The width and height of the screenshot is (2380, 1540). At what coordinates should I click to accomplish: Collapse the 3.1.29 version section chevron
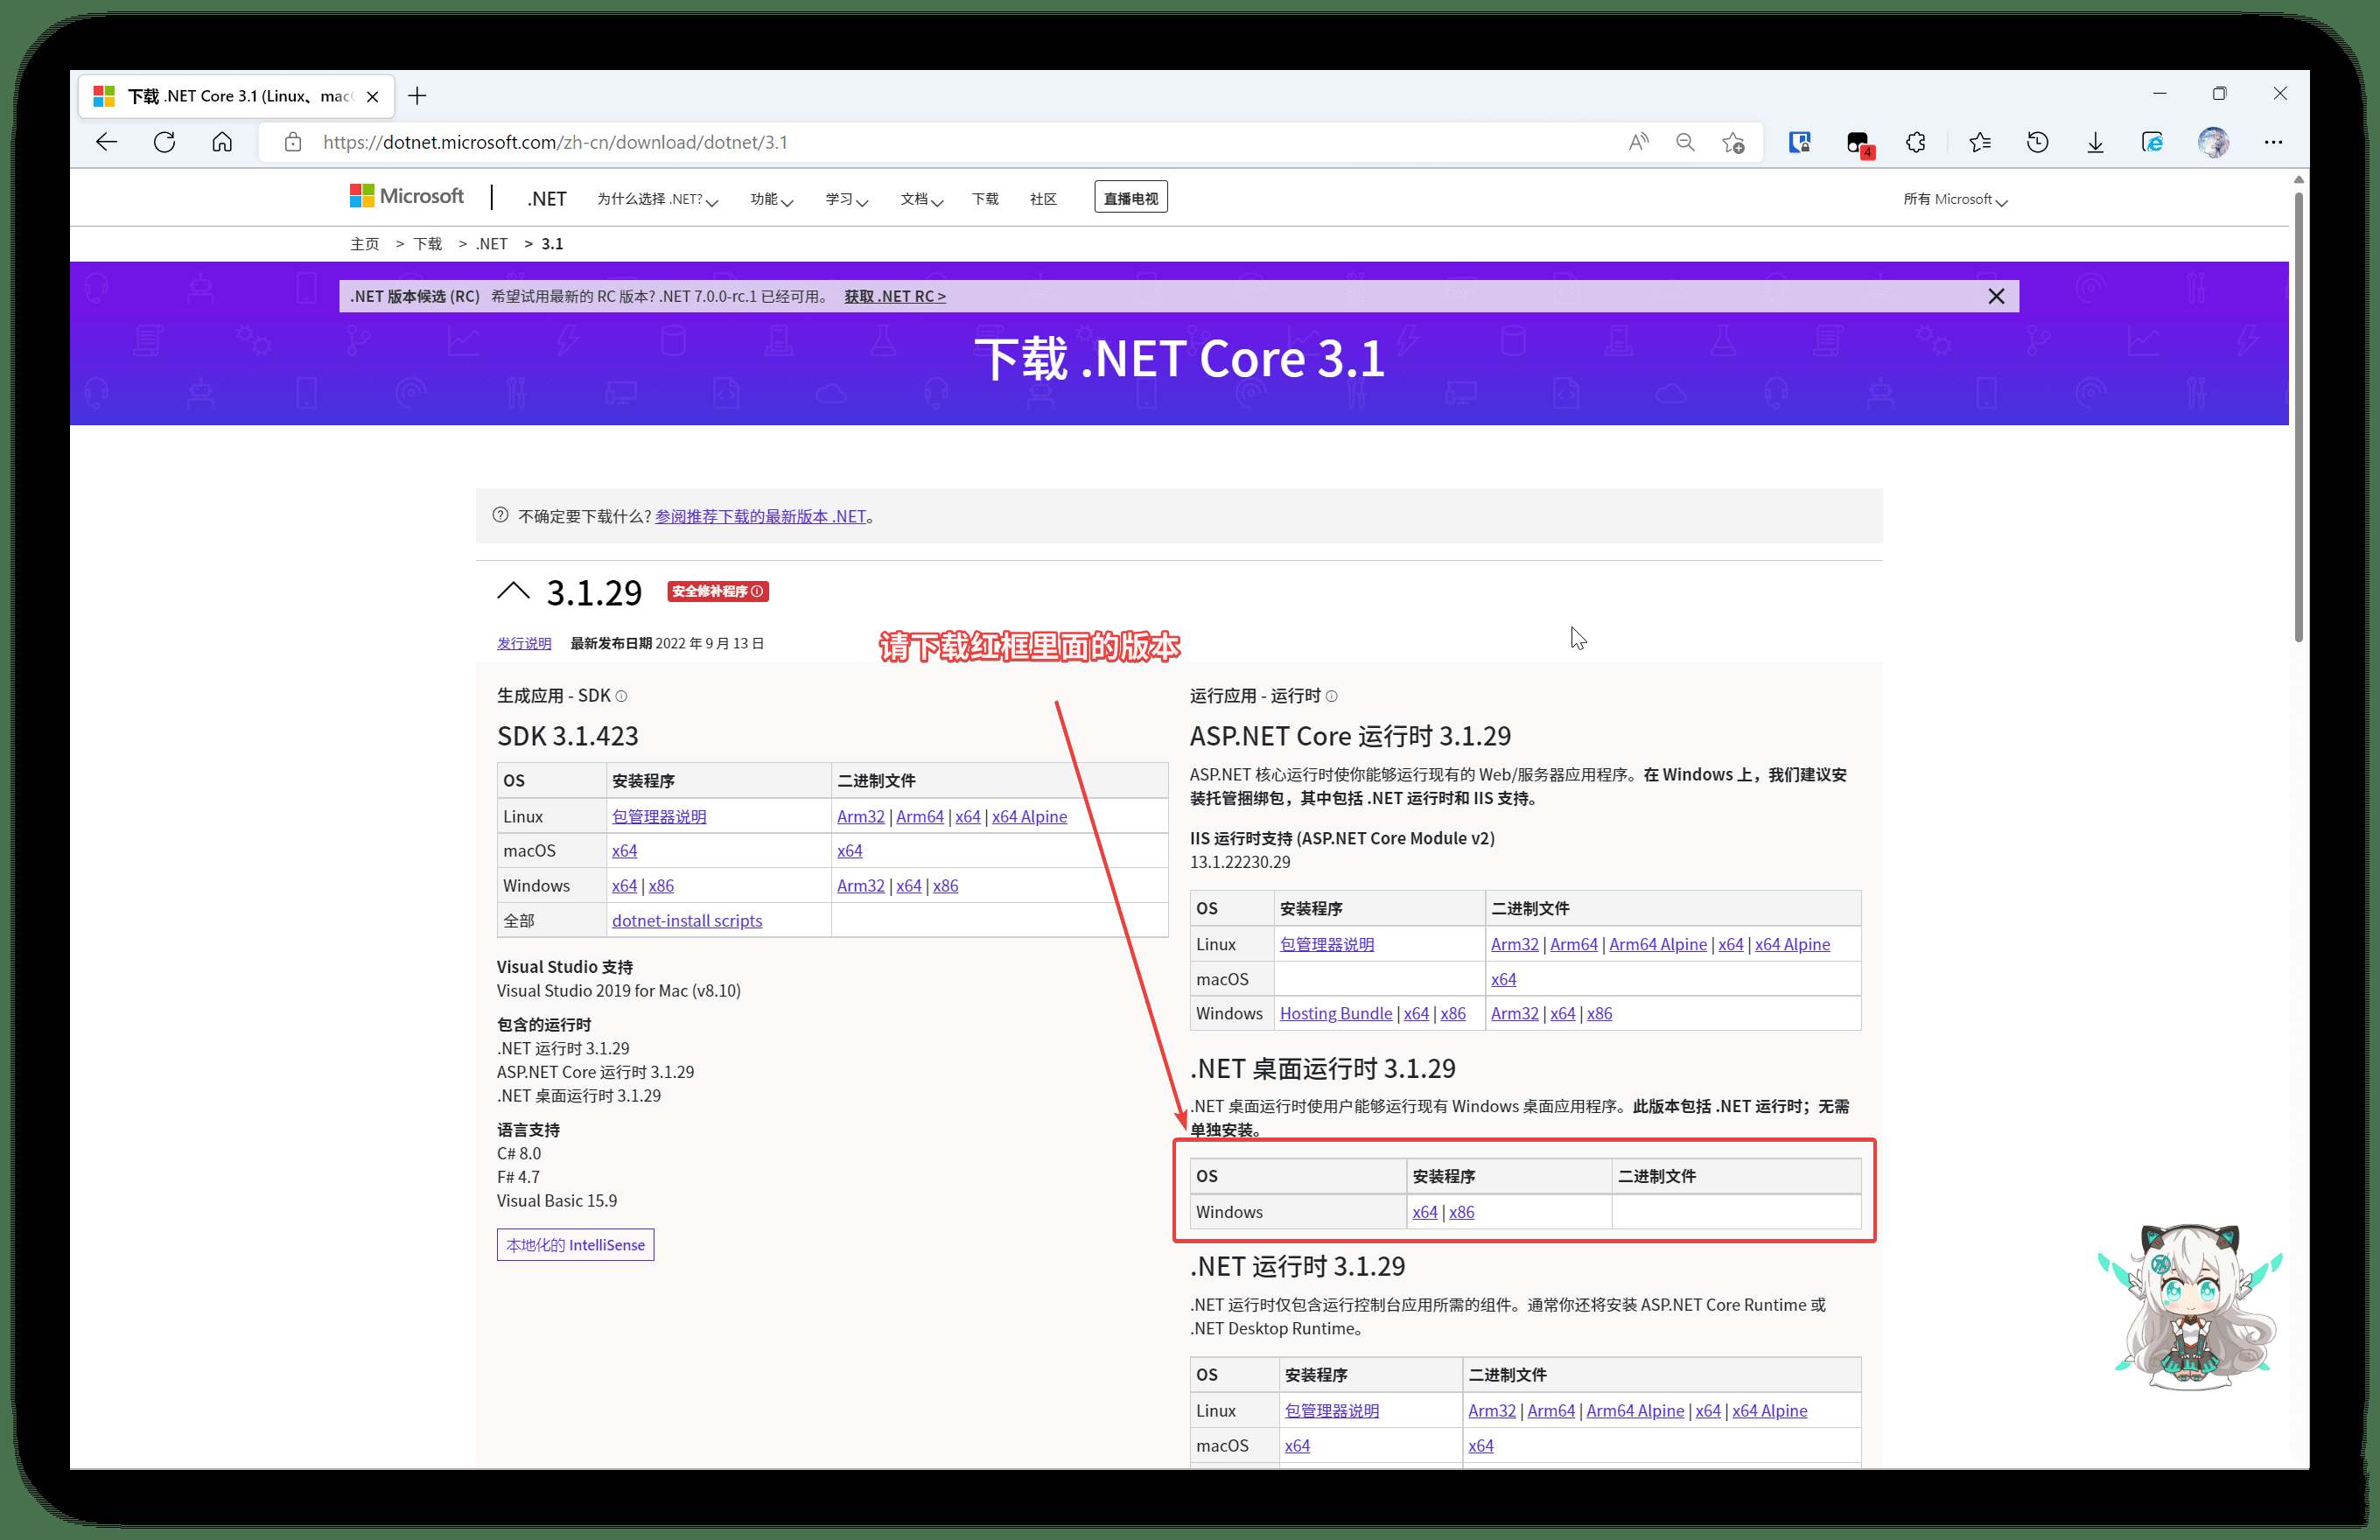pyautogui.click(x=513, y=591)
